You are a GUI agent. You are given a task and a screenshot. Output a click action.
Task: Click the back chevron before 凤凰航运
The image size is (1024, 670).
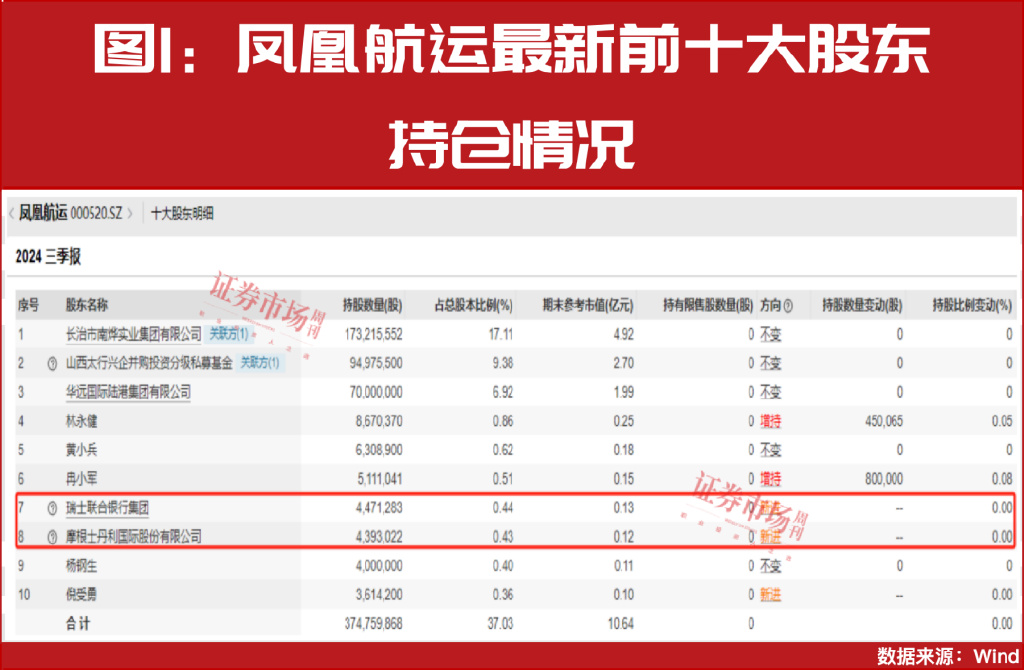tap(11, 214)
